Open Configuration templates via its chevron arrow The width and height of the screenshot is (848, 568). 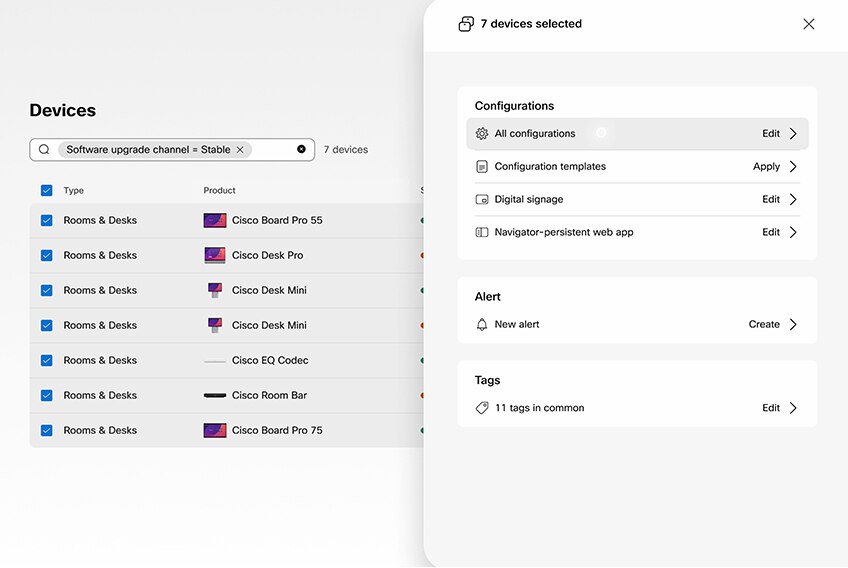coord(793,167)
